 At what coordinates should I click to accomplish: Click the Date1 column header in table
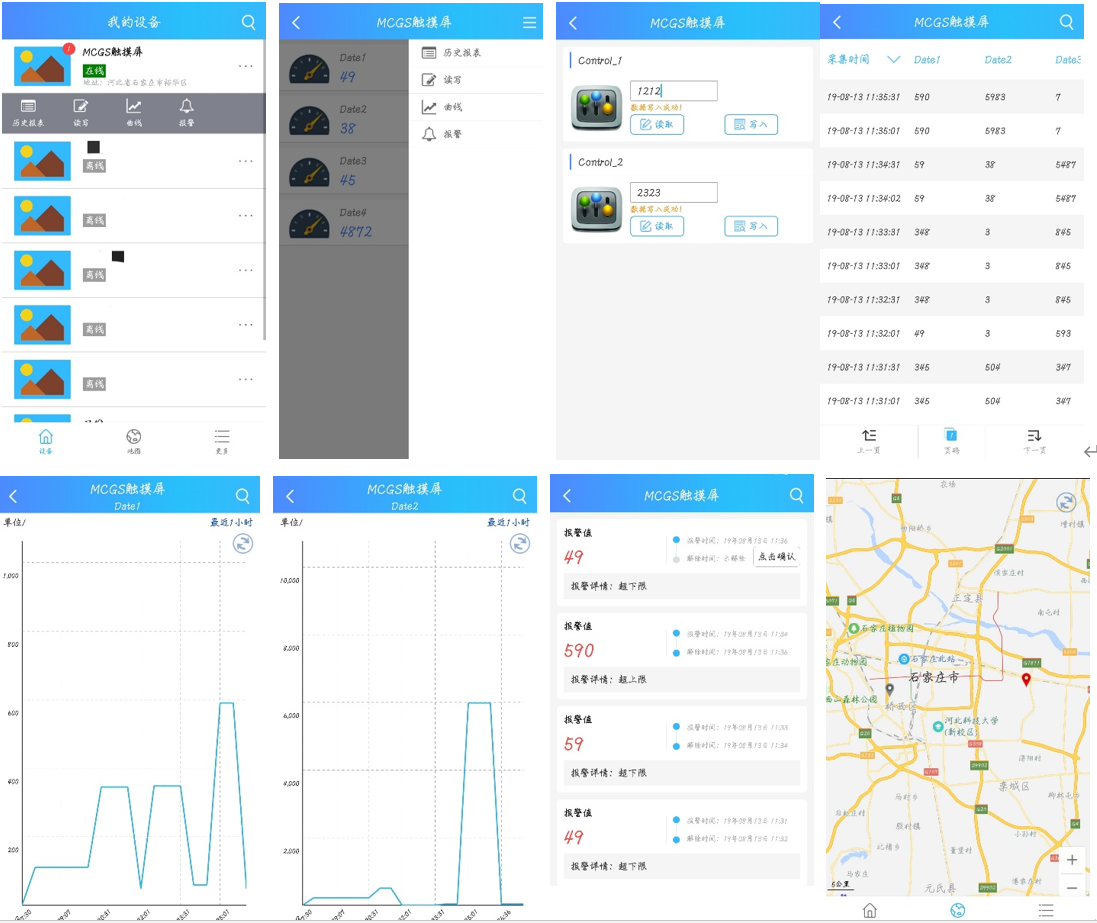click(927, 60)
